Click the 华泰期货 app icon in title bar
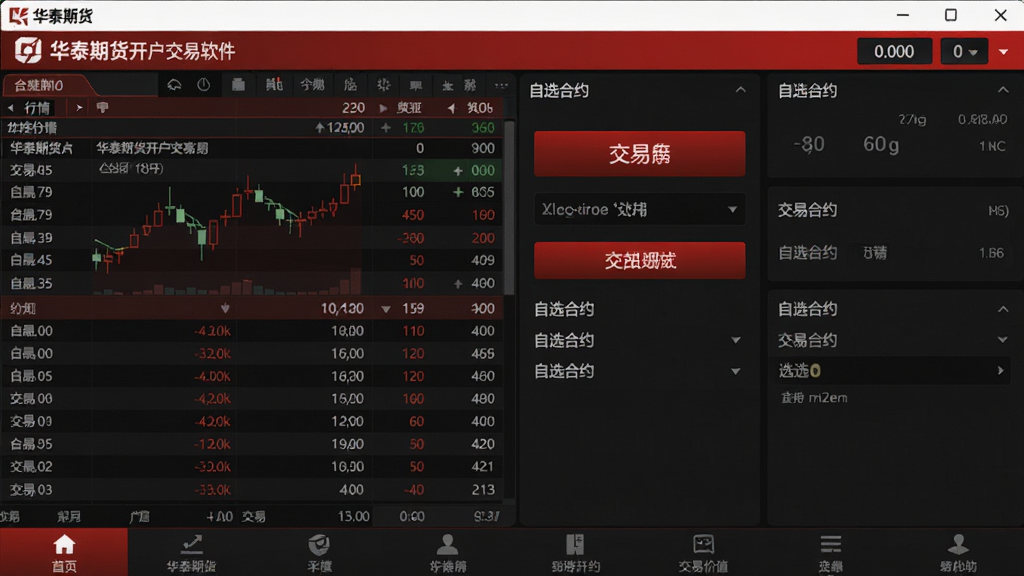This screenshot has width=1024, height=576. [x=18, y=16]
